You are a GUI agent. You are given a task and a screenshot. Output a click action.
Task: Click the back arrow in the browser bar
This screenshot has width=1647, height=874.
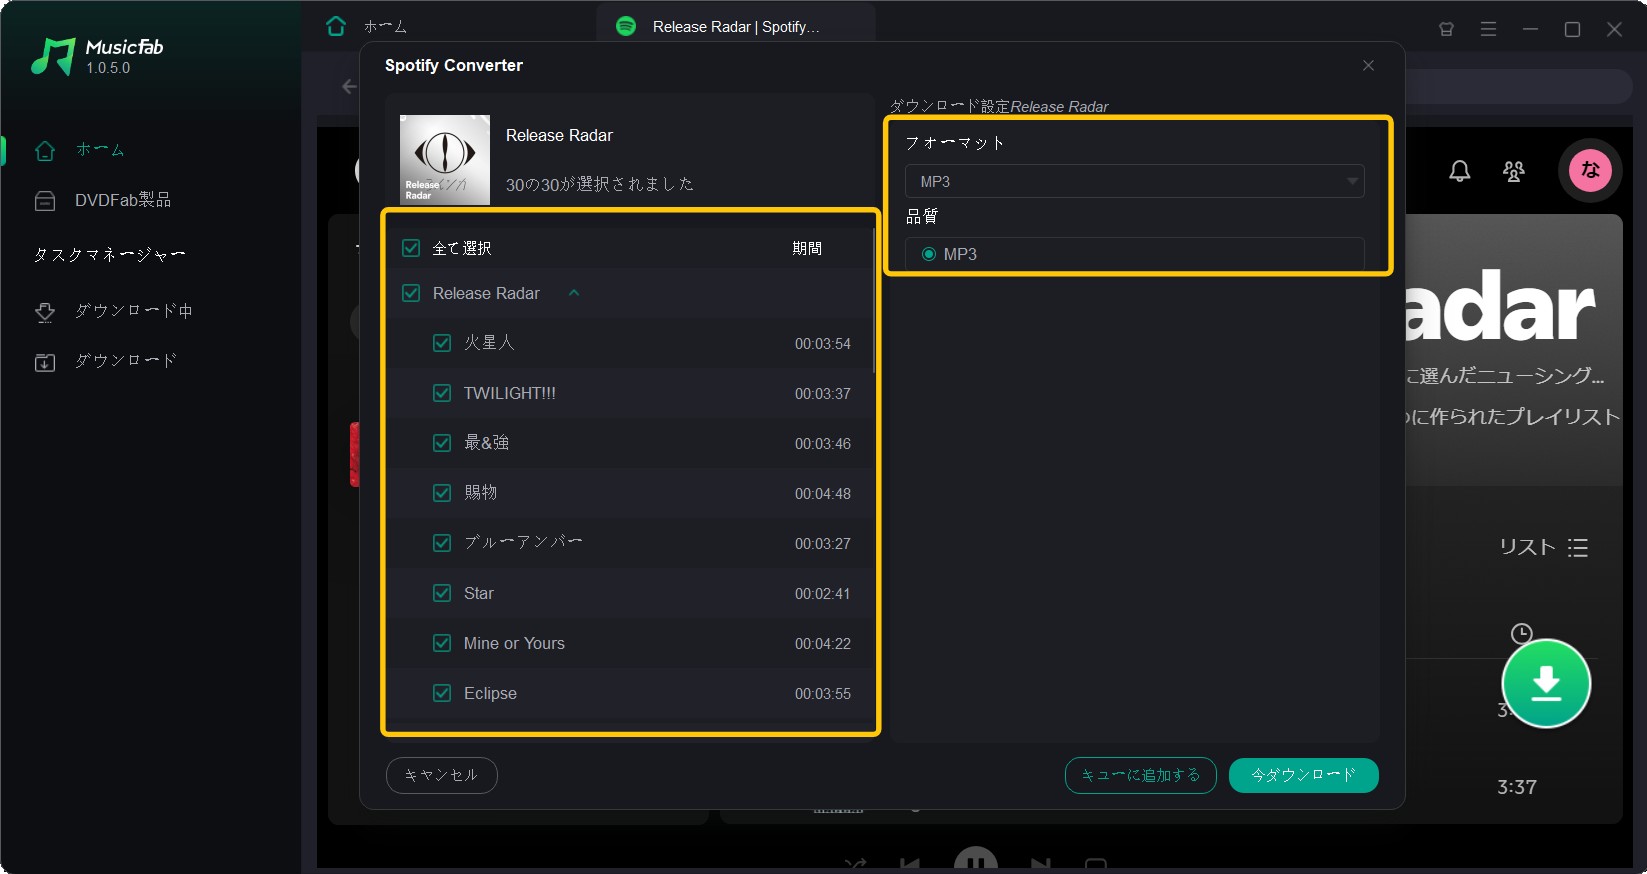(x=349, y=86)
